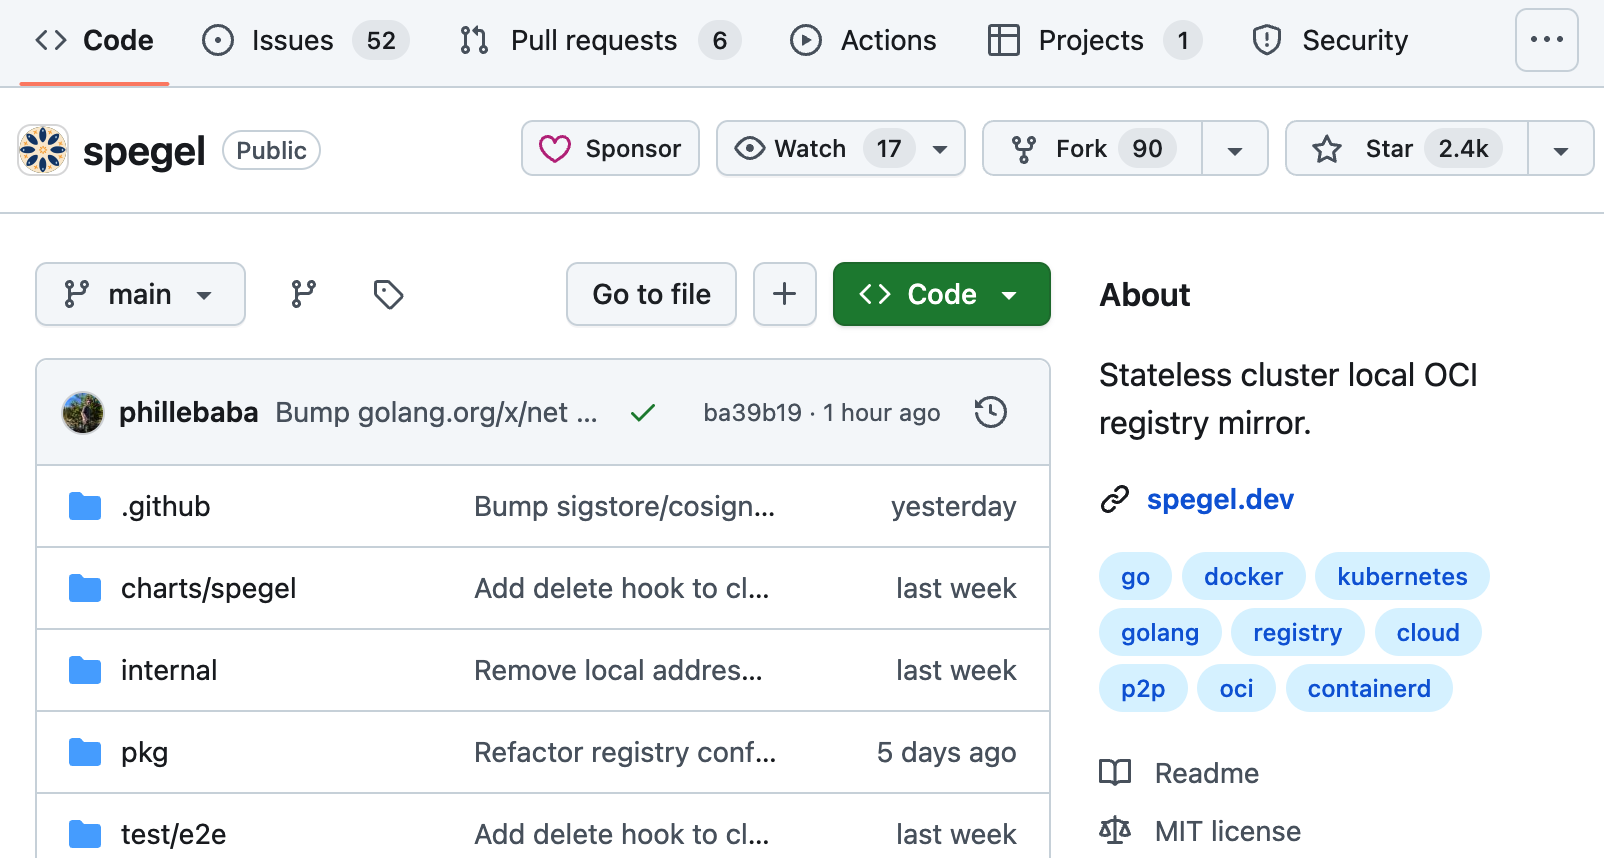1604x858 pixels.
Task: View commit history clock icon
Action: point(990,412)
